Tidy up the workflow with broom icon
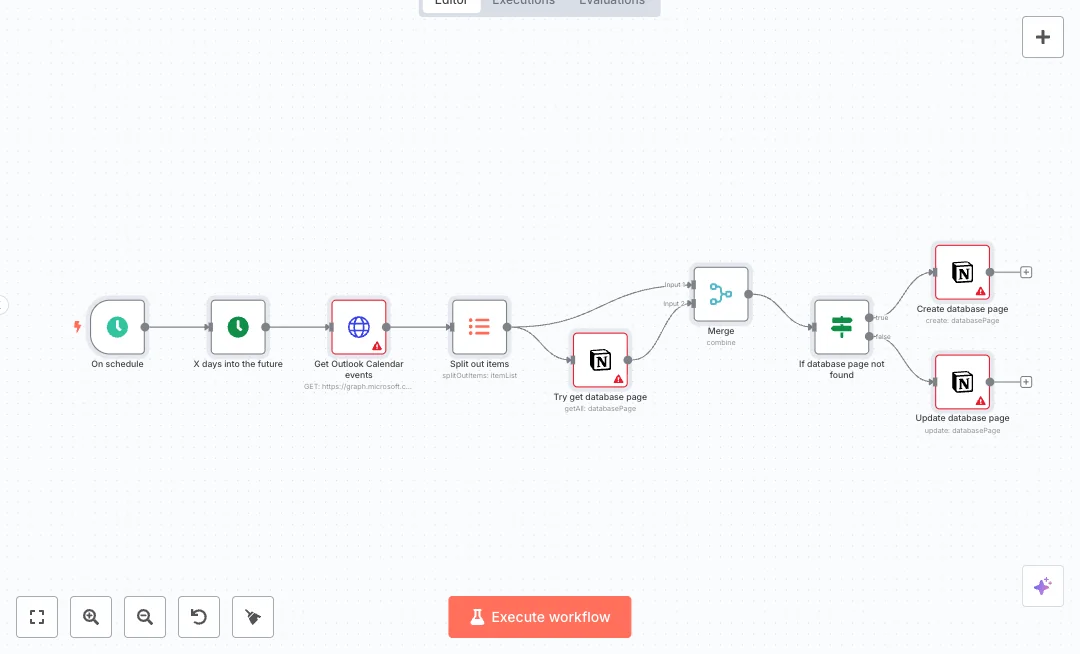Image resolution: width=1080 pixels, height=654 pixels. pos(253,617)
